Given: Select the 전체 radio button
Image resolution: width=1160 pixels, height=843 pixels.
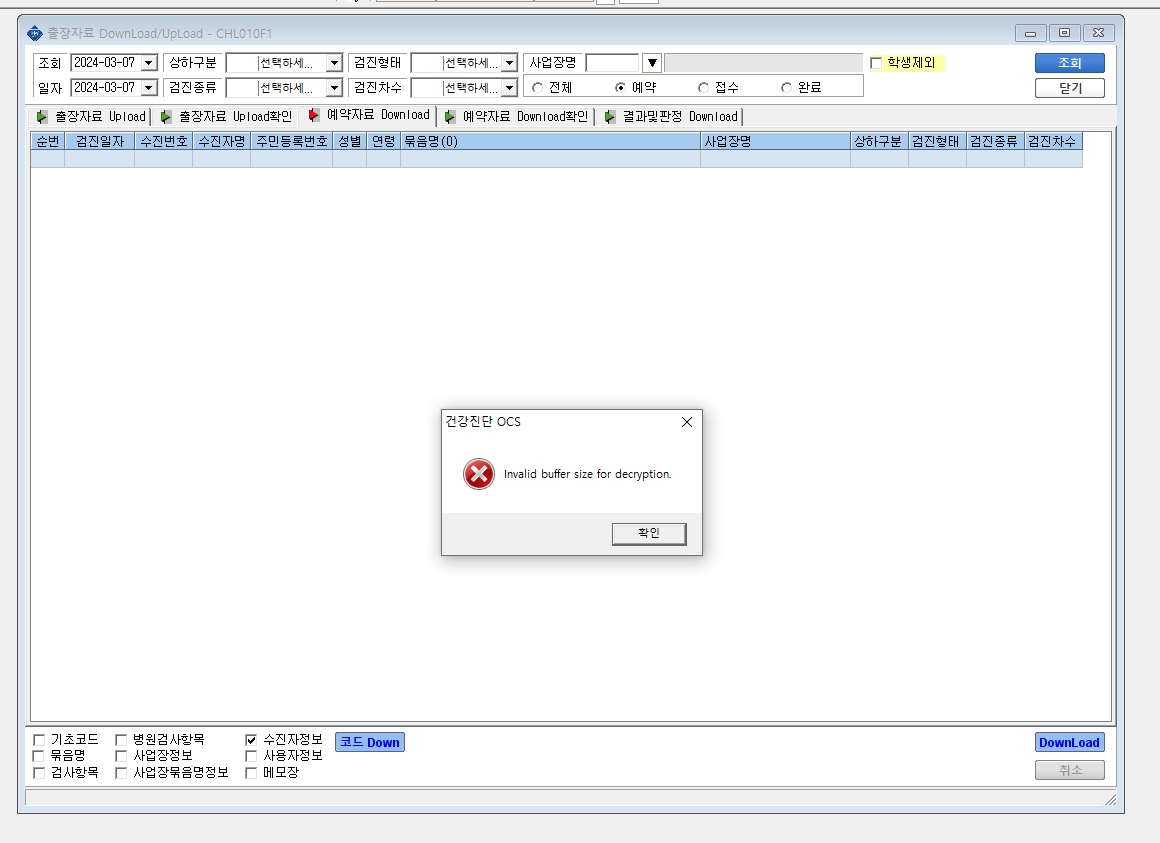Looking at the screenshot, I should click(538, 87).
